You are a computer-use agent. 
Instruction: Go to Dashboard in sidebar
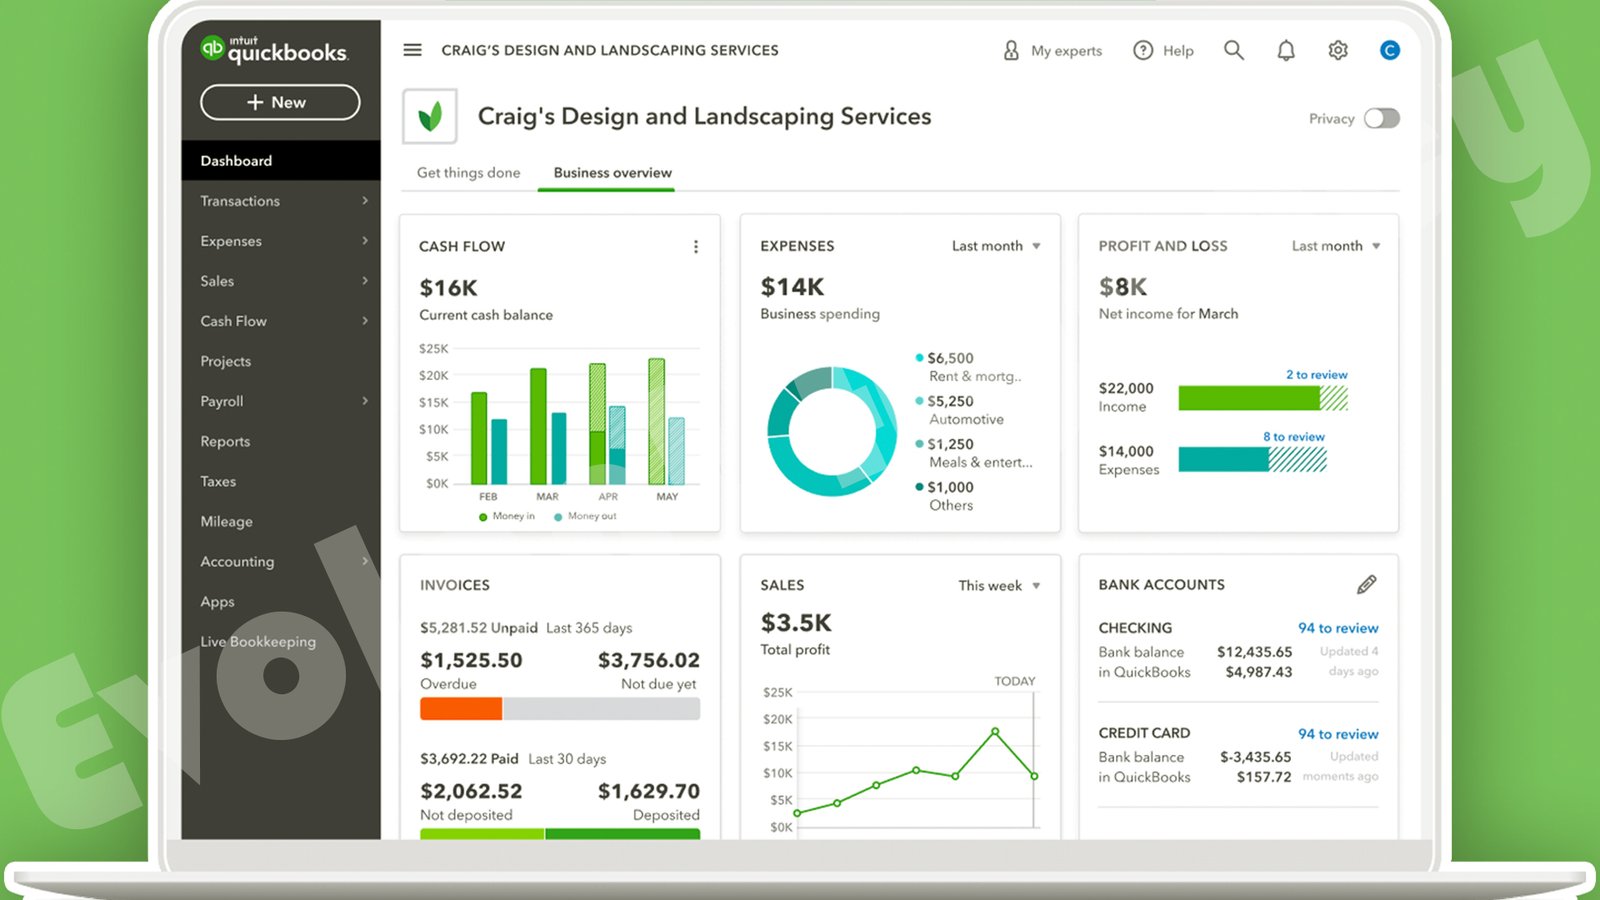pyautogui.click(x=281, y=160)
